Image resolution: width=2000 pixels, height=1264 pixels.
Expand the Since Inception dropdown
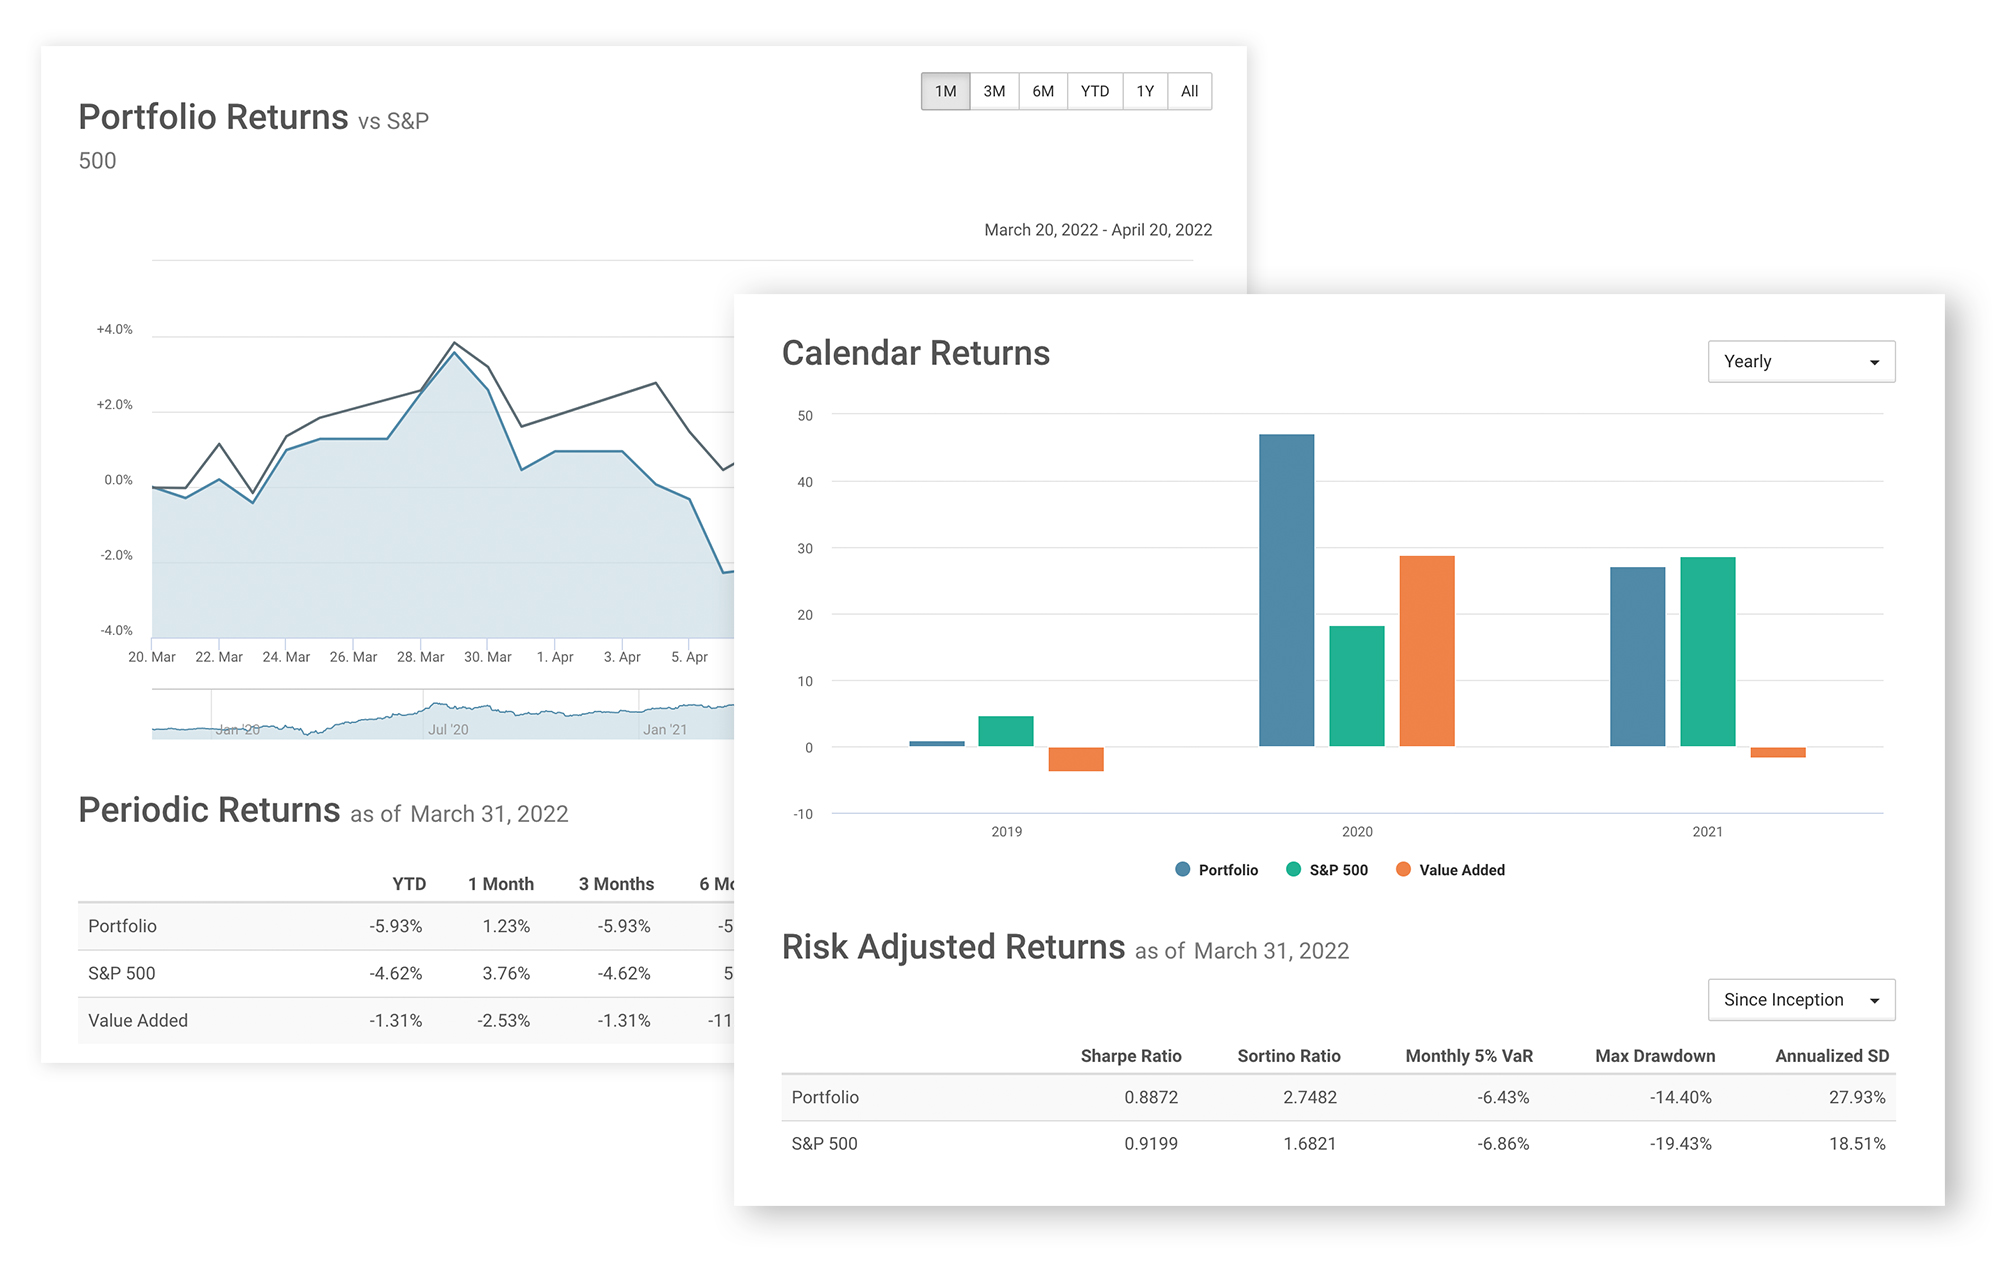(1801, 1000)
